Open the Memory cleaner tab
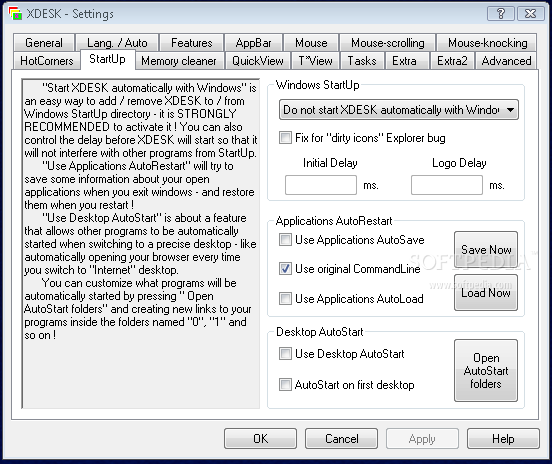 [x=179, y=61]
